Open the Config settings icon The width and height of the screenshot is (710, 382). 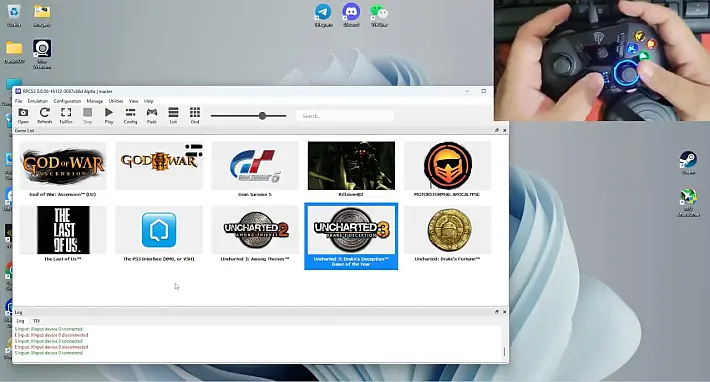(x=130, y=115)
